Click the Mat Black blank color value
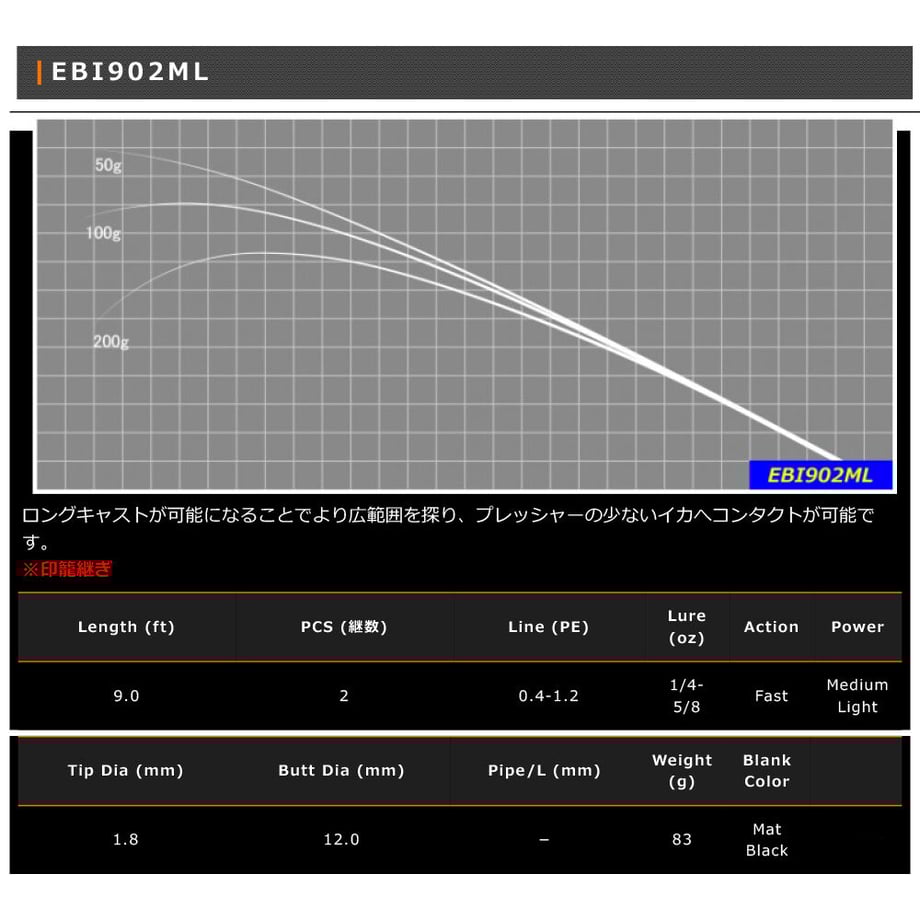Viewport: 920px width, 920px height. click(x=767, y=840)
